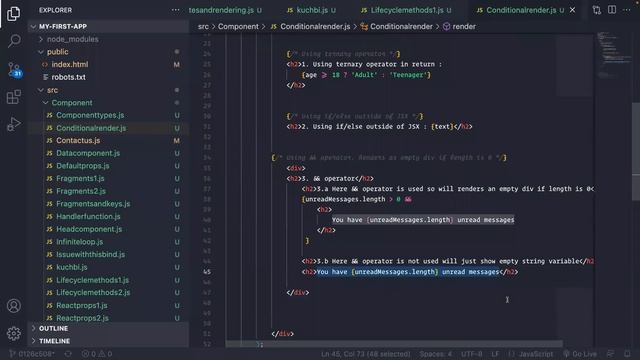Open Headcomponent.js file

coord(109,229)
